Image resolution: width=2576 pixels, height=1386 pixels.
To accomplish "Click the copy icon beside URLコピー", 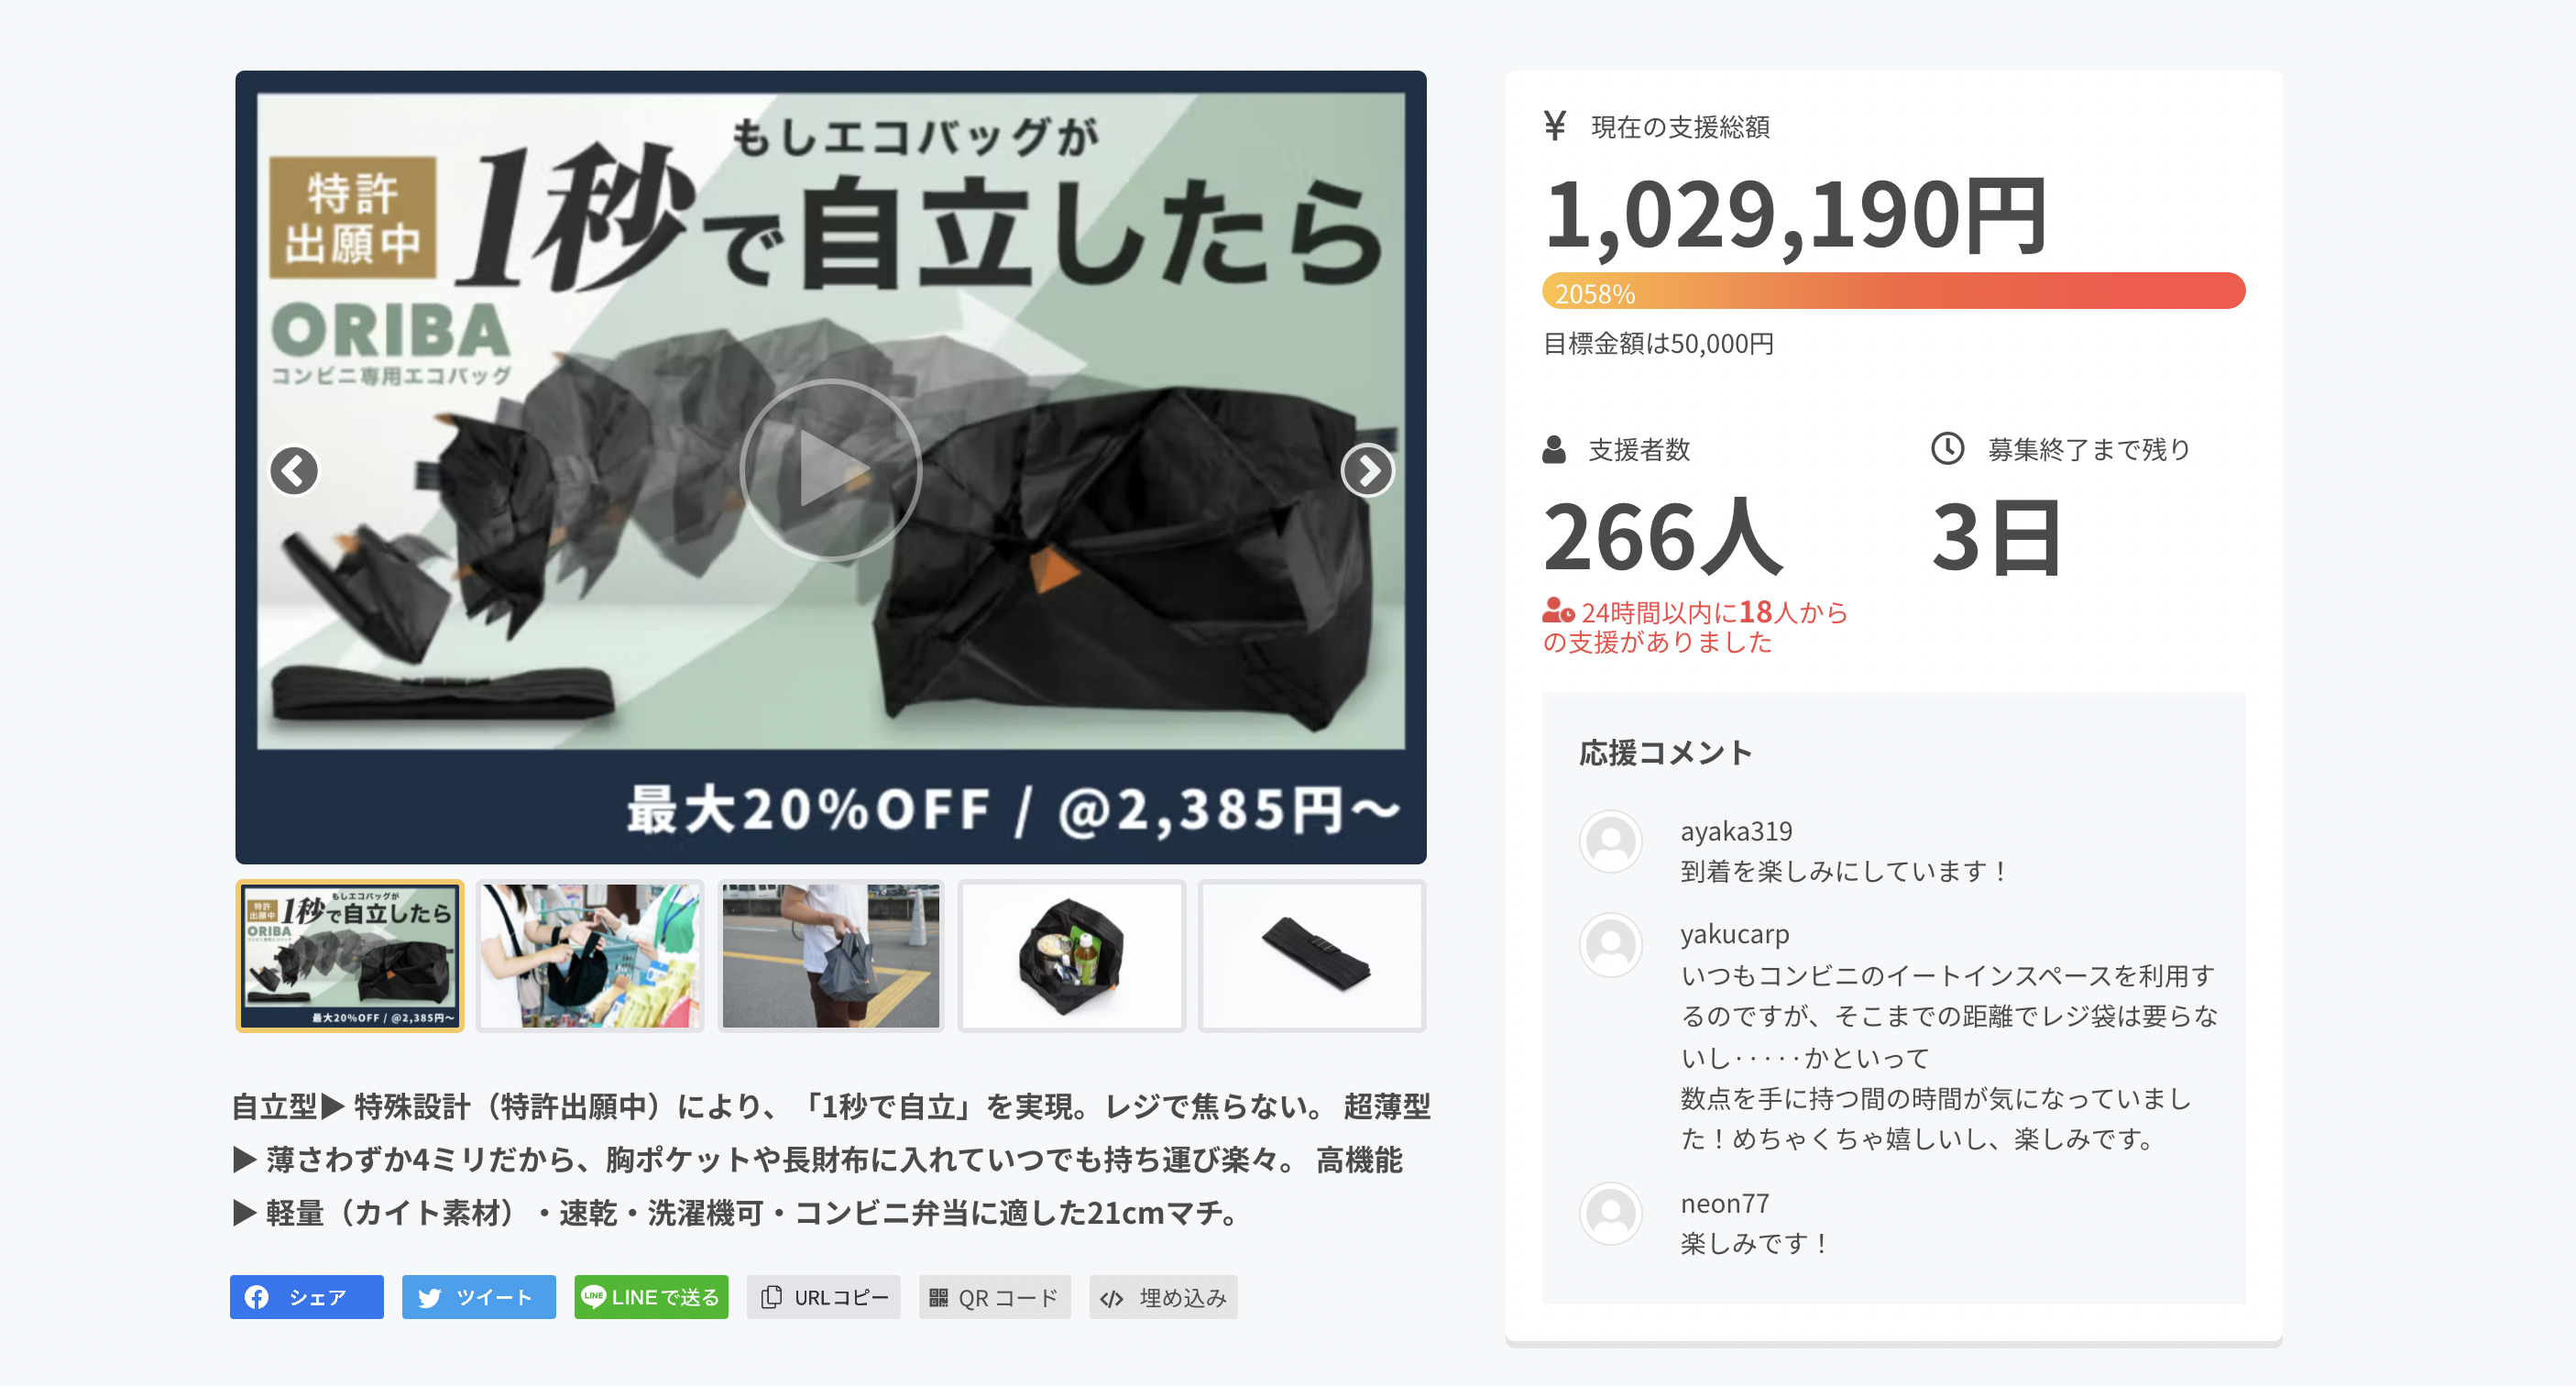I will tap(770, 1297).
